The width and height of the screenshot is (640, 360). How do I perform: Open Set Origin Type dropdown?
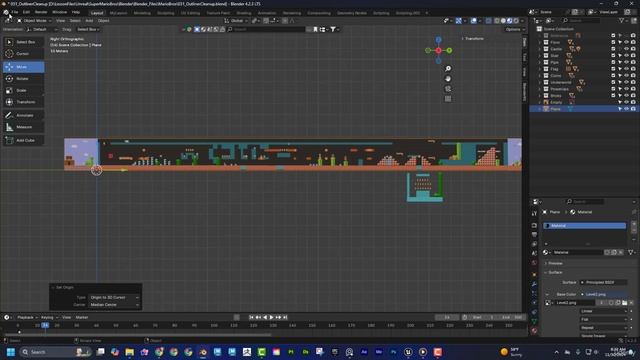(x=114, y=298)
